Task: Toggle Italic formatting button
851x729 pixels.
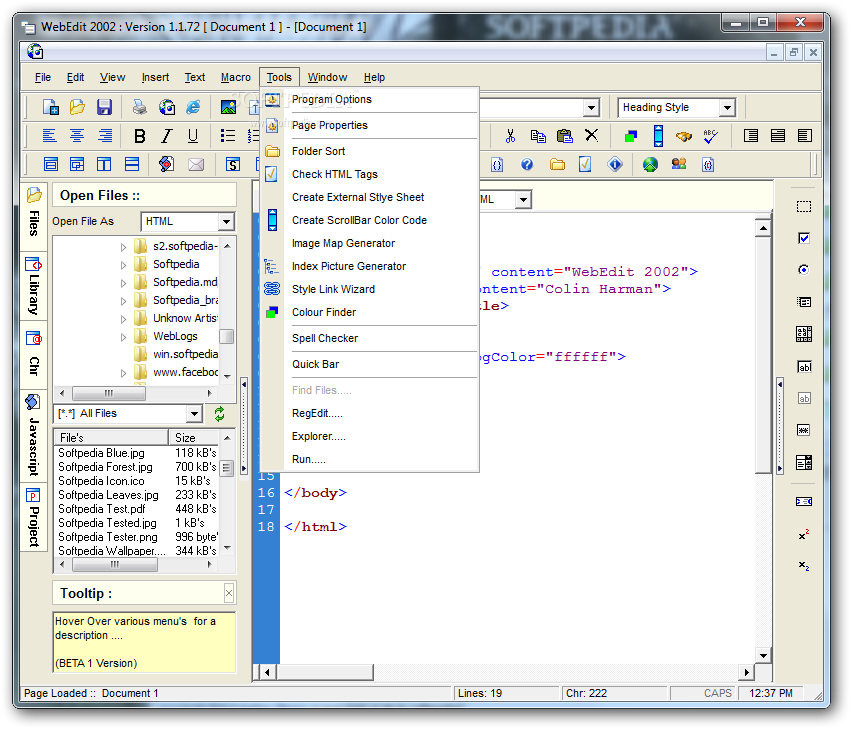Action: pos(167,136)
